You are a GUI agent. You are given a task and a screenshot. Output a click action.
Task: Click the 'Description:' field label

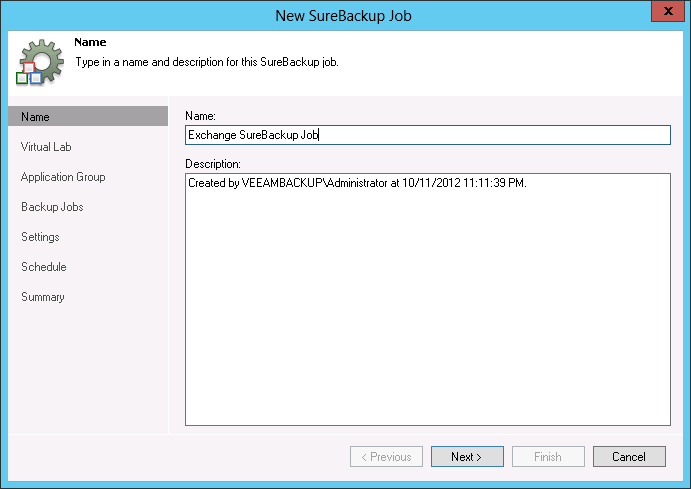213,164
